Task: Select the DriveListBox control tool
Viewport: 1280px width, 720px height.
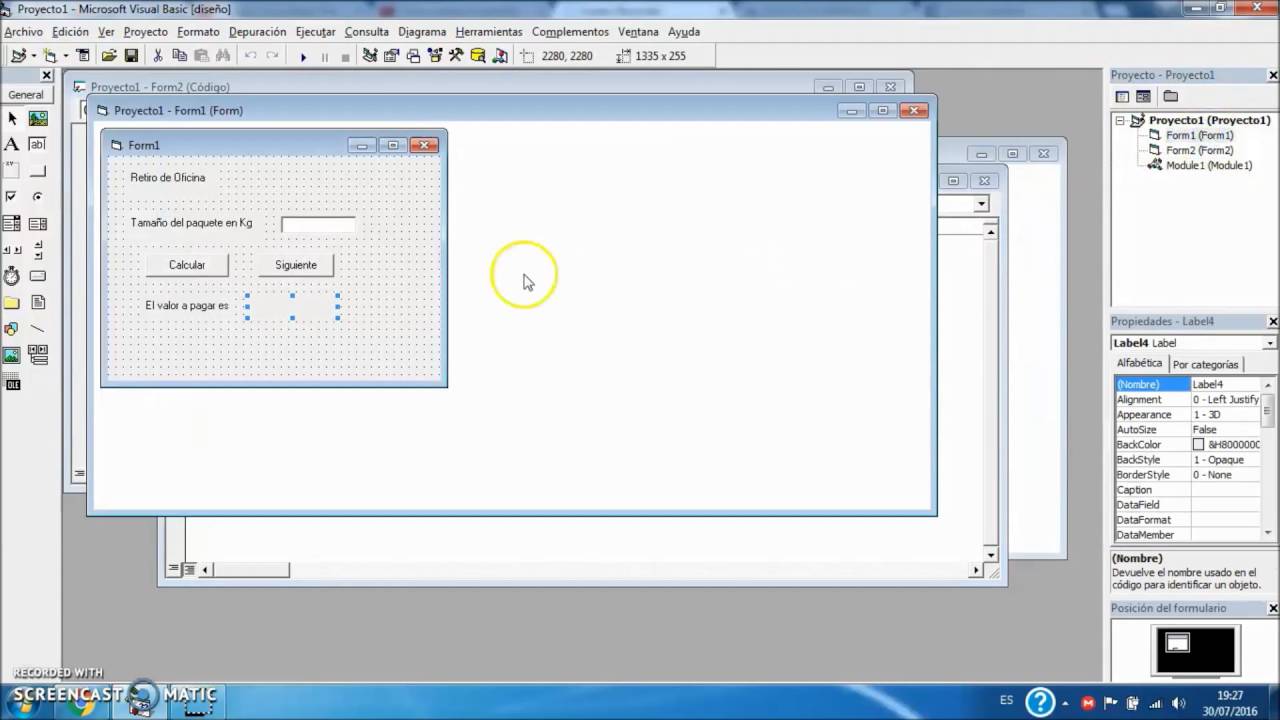Action: point(38,276)
